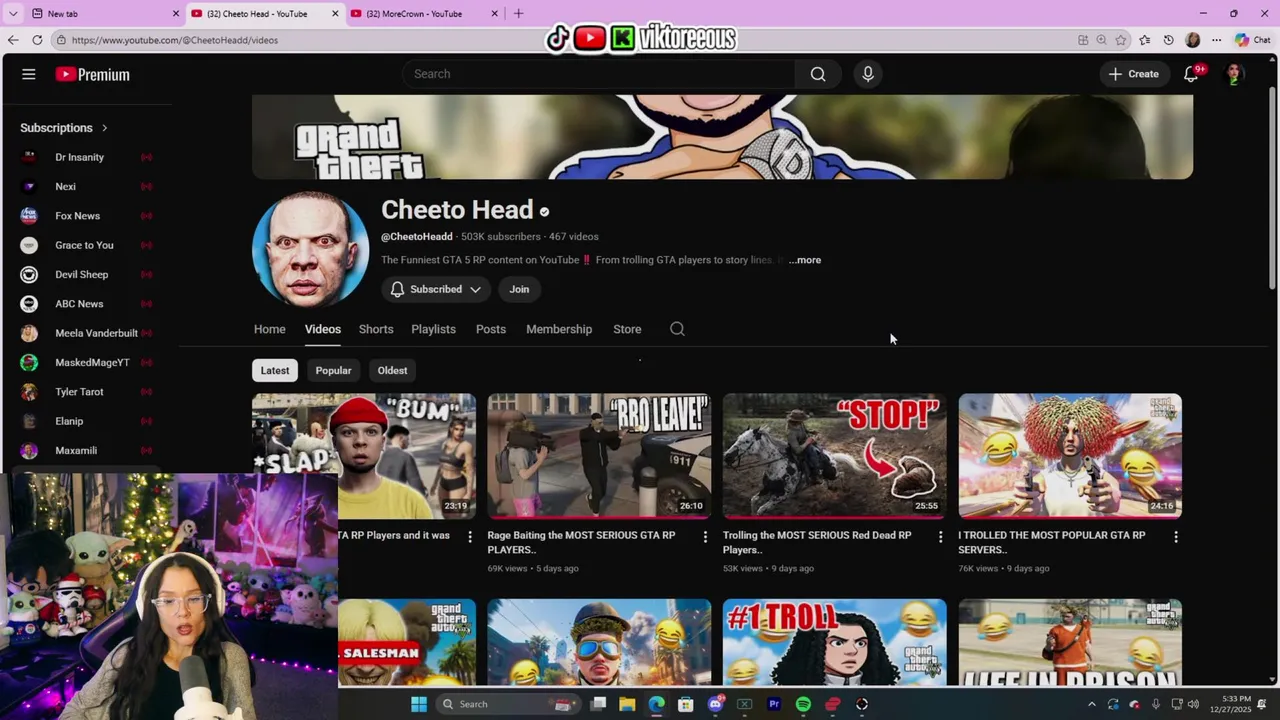Search within channel using magnifier icon

(677, 329)
